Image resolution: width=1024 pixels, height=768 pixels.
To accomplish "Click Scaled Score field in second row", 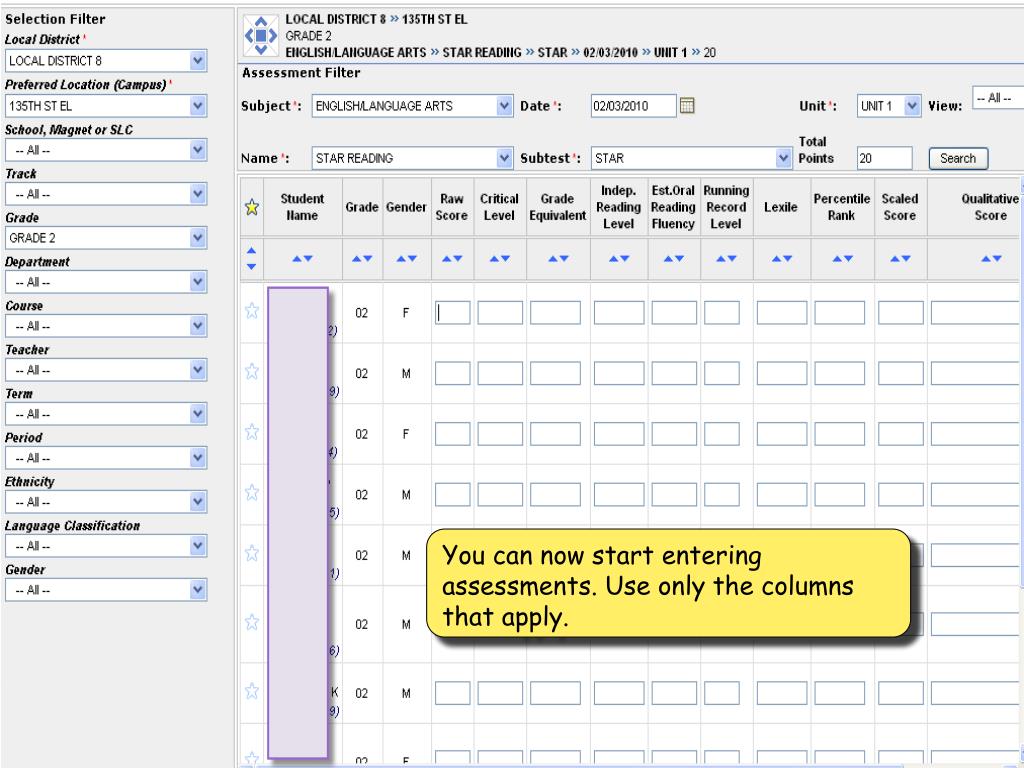I will (x=901, y=374).
